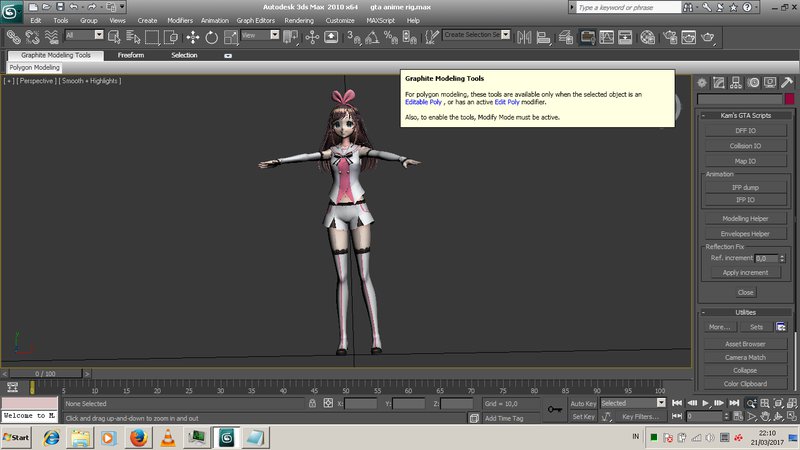800x450 pixels.
Task: Toggle the Graphite Modeling Tools ribbon icon
Action: coord(588,37)
